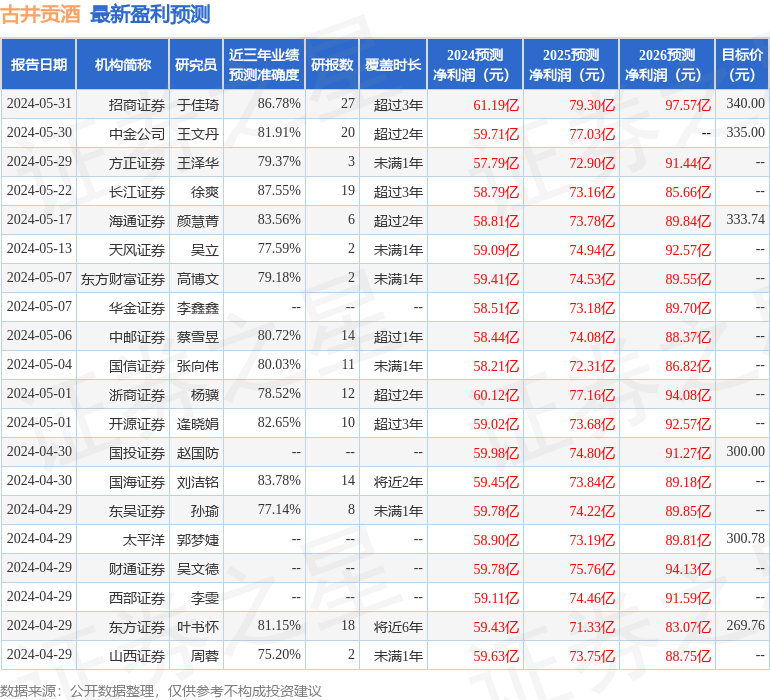Click the 75.20% accuracy value
The width and height of the screenshot is (770, 700).
279,654
